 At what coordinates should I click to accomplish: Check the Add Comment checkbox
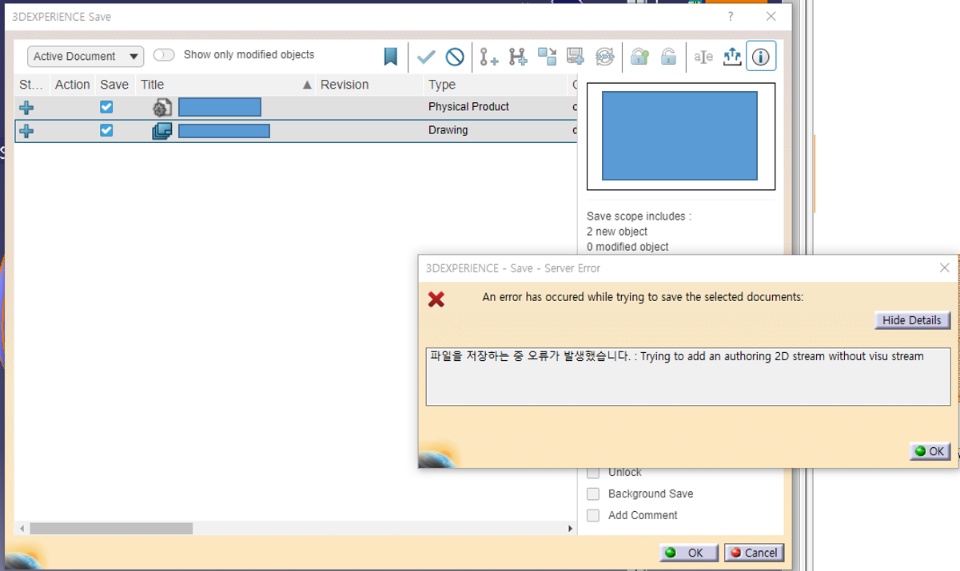[593, 515]
